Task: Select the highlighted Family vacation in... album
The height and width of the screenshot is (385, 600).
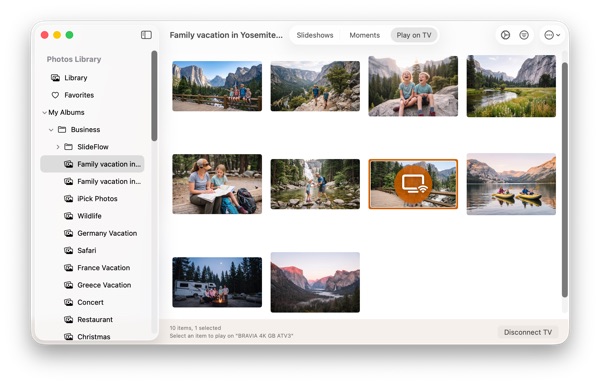Action: coord(92,164)
